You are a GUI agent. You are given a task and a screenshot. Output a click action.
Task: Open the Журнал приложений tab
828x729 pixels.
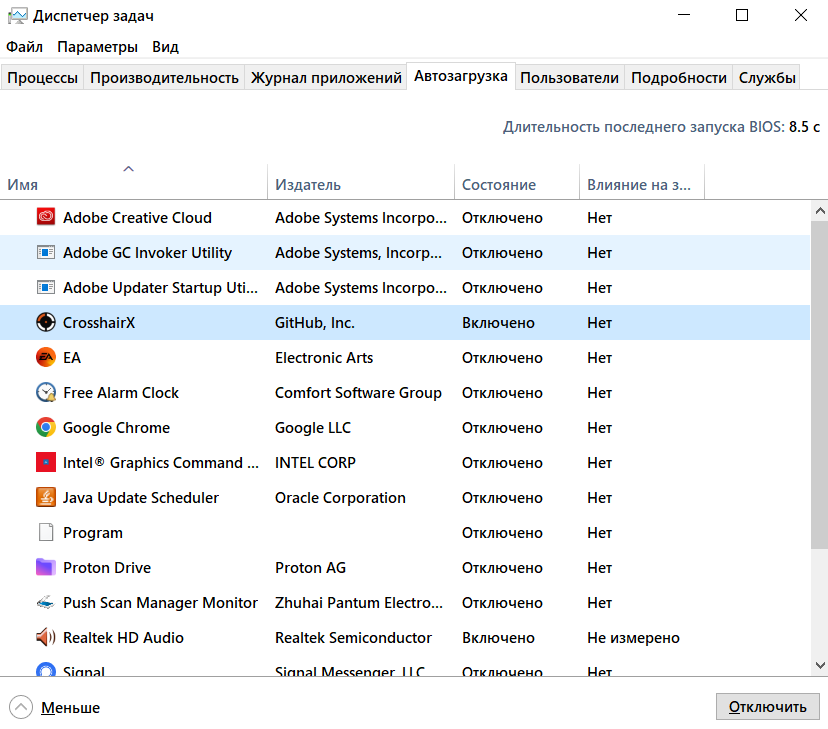click(x=326, y=78)
